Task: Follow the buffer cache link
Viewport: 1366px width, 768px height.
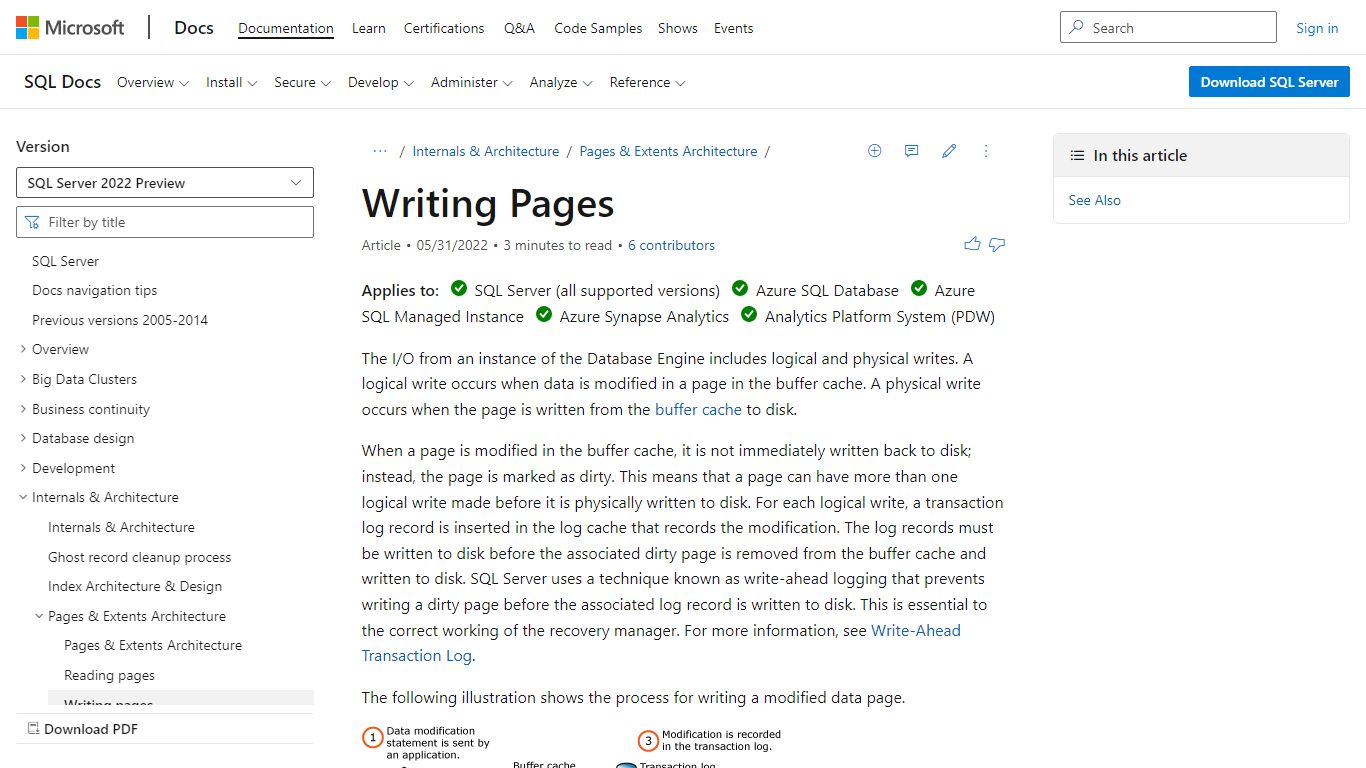Action: 698,409
